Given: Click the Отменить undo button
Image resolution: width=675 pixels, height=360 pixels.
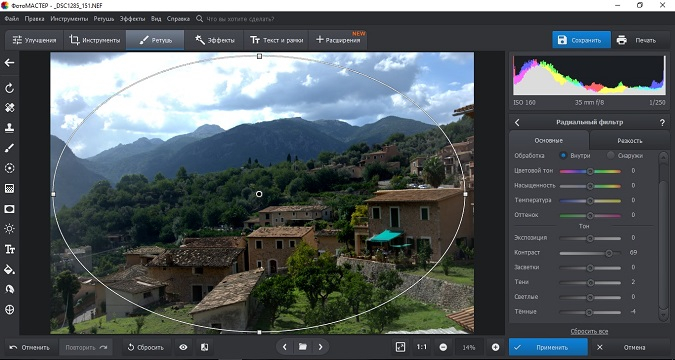Looking at the screenshot, I should click(30, 347).
